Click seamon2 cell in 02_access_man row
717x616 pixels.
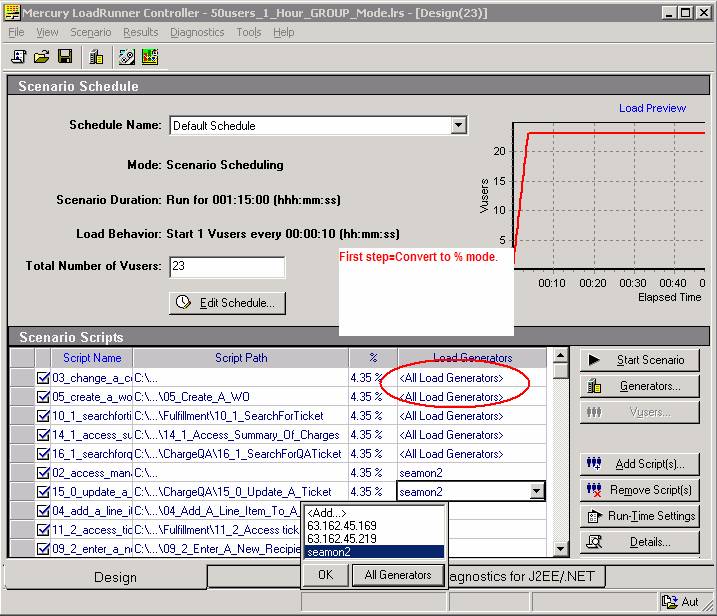point(471,472)
